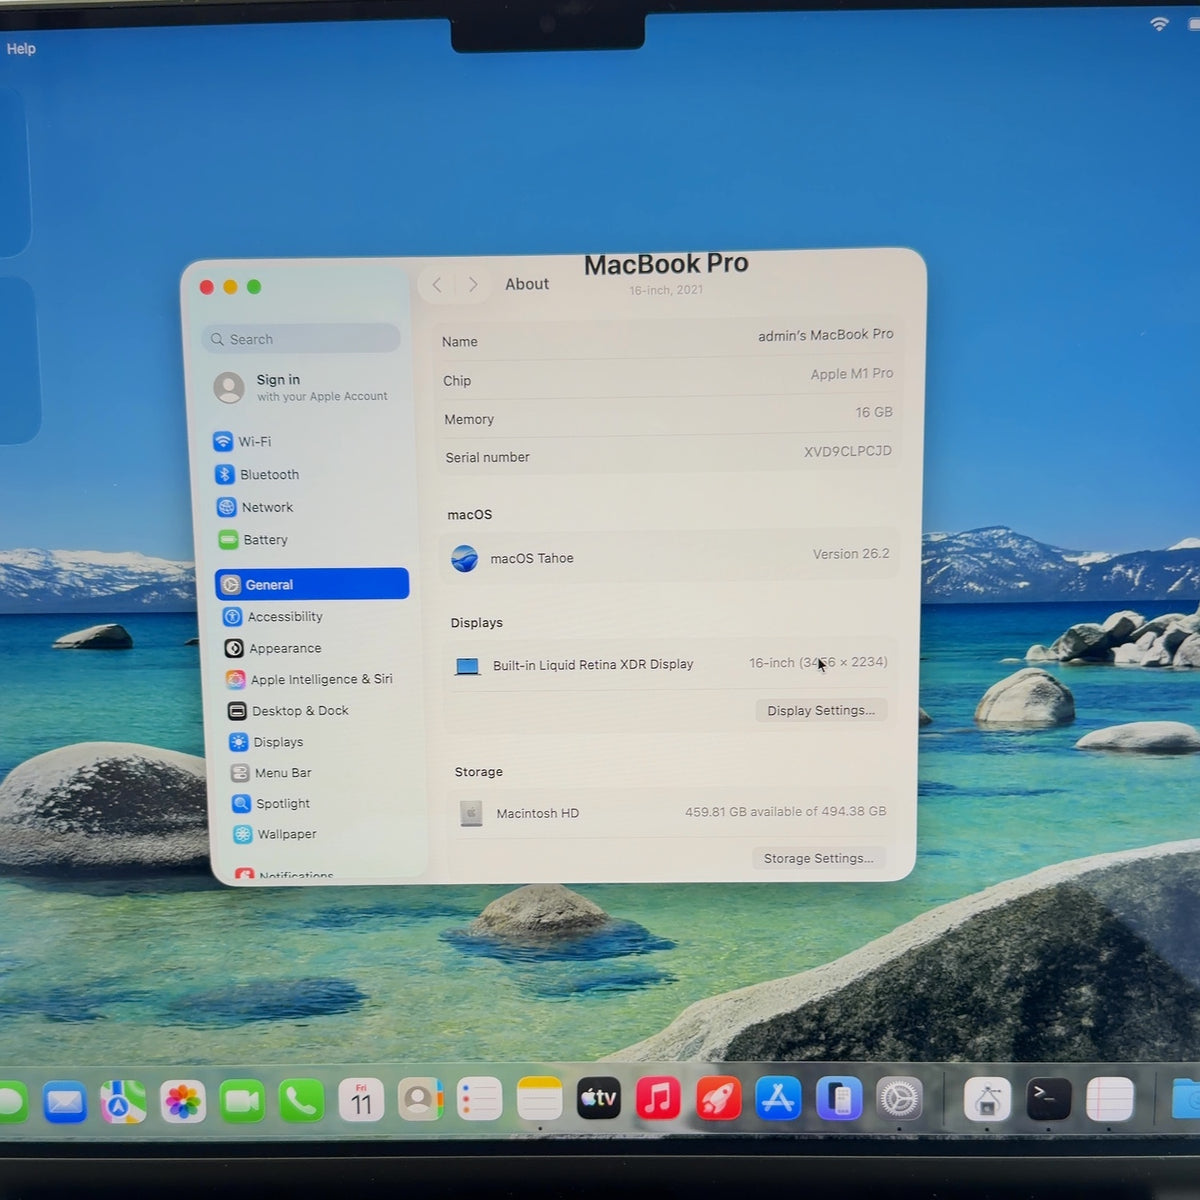Viewport: 1200px width, 1200px height.
Task: Open Calendar from the Dock
Action: [x=361, y=1100]
